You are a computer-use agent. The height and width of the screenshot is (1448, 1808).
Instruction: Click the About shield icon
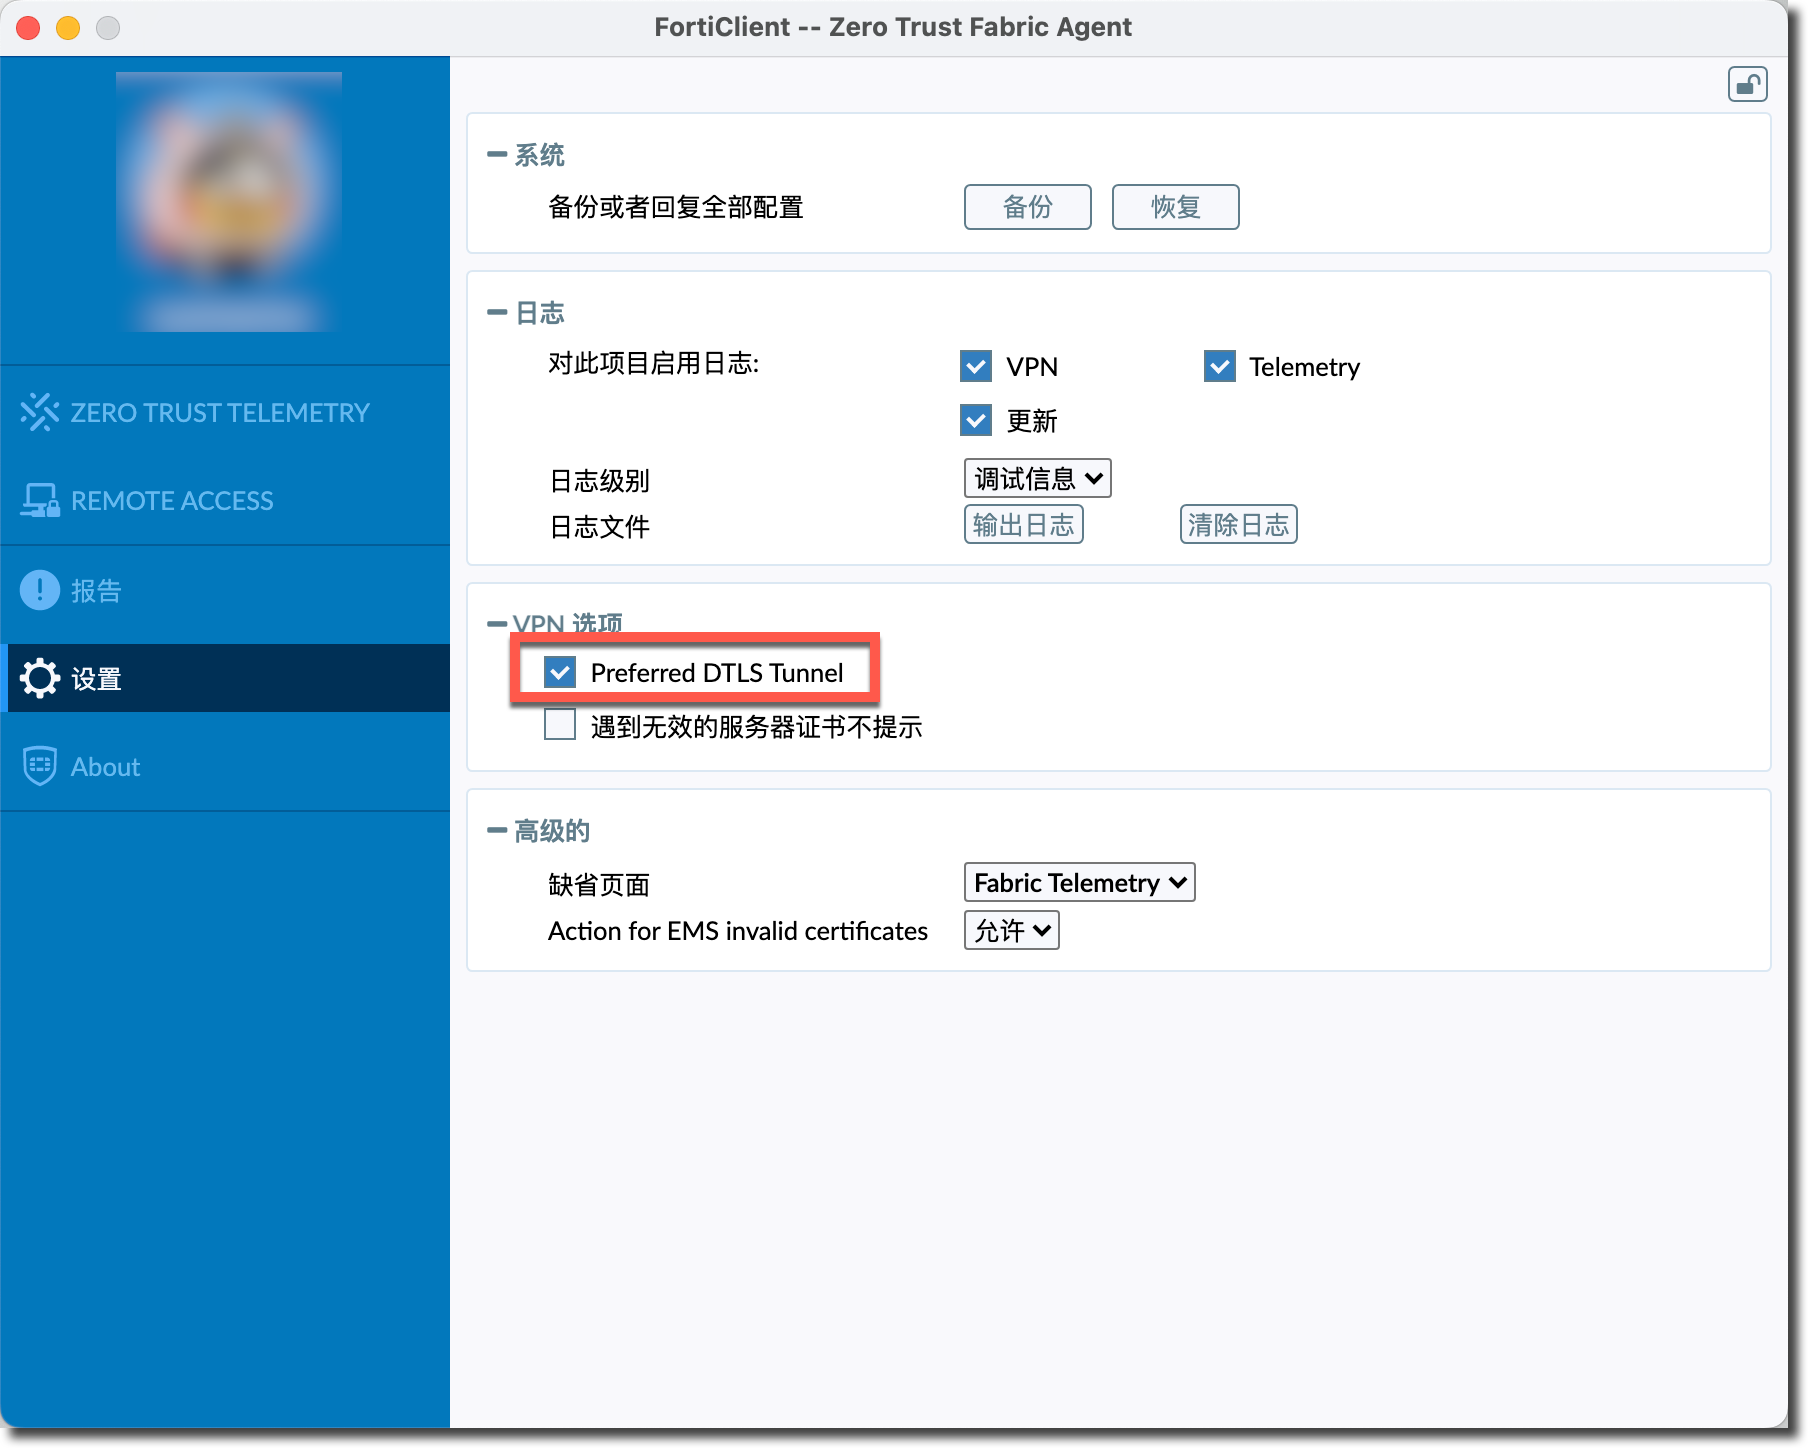click(39, 766)
